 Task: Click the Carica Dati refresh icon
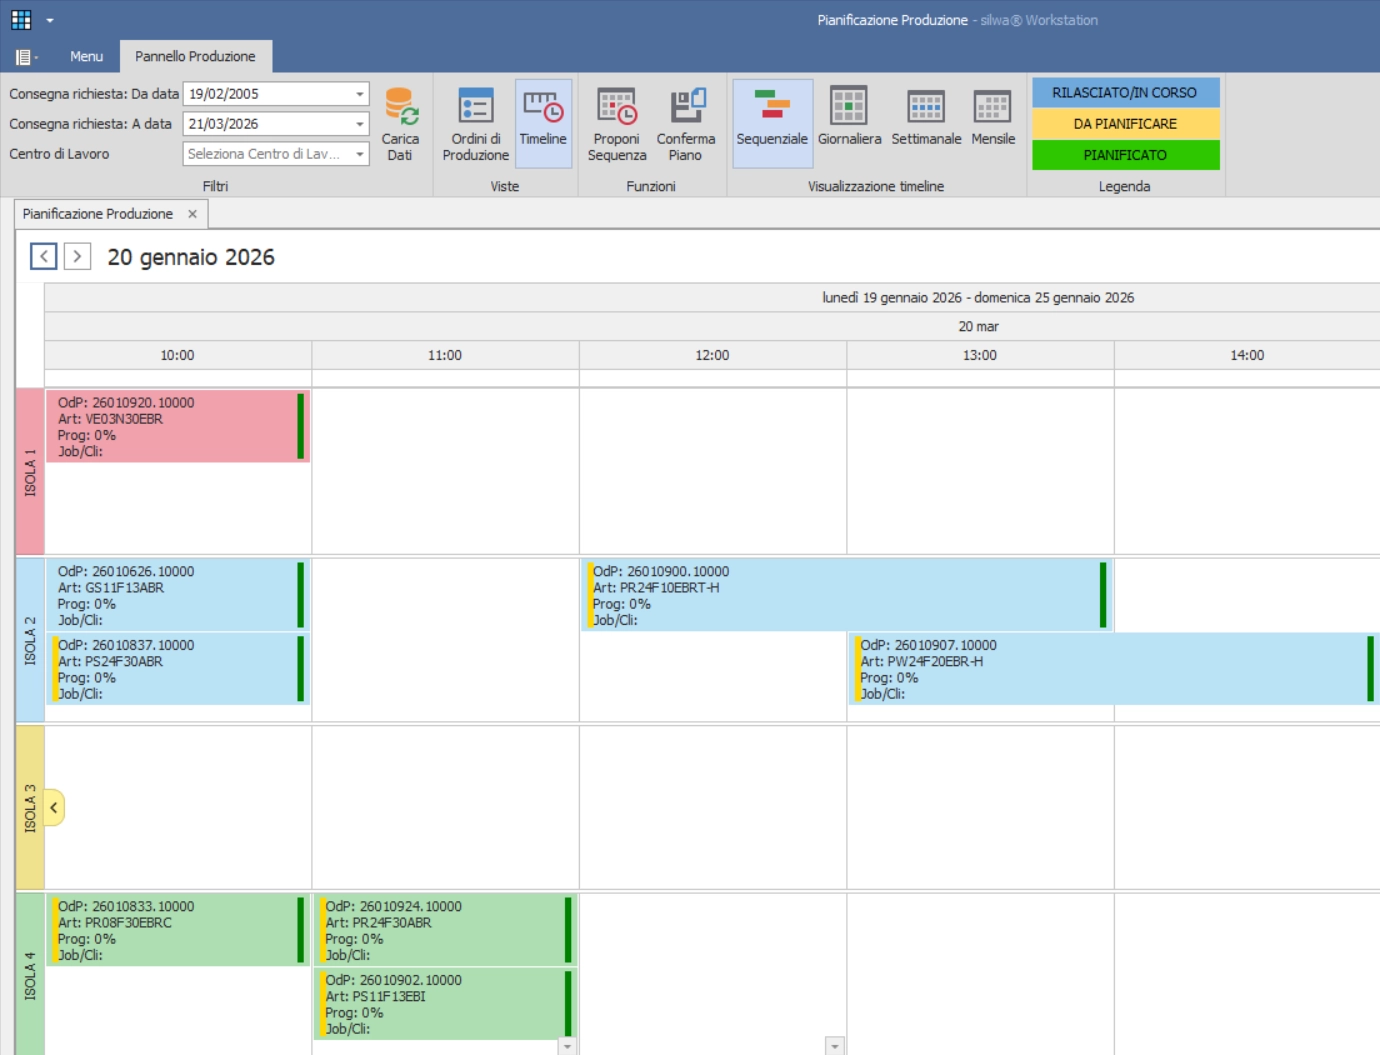tap(399, 105)
